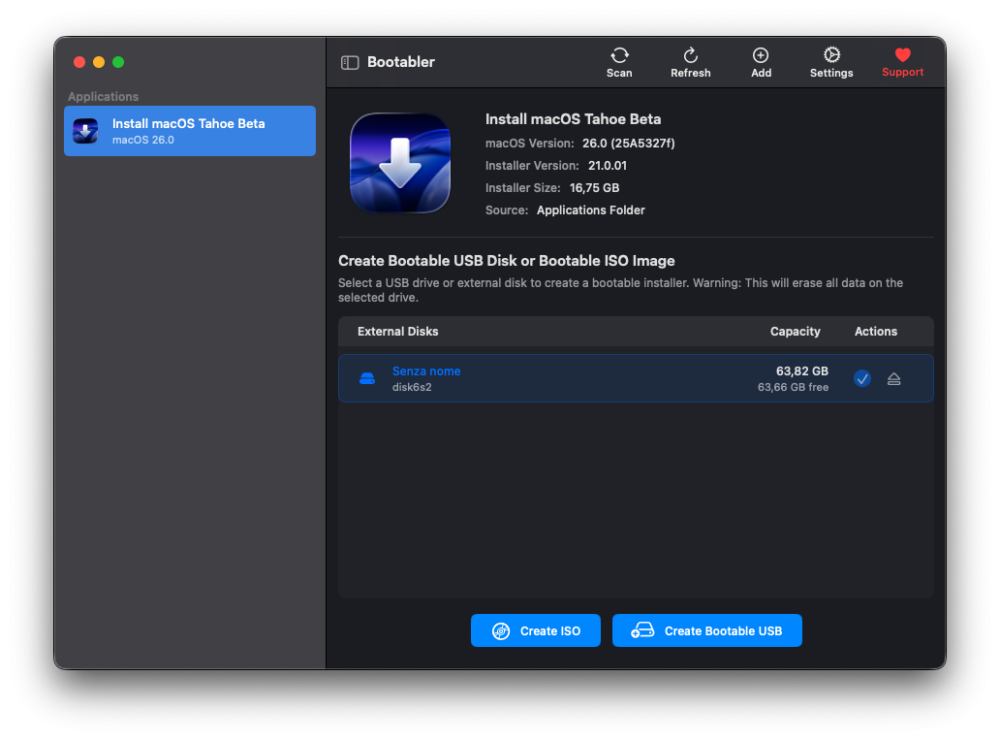1000x741 pixels.
Task: Click the macOS Version value 26.0 (25A5327f)
Action: [x=628, y=143]
